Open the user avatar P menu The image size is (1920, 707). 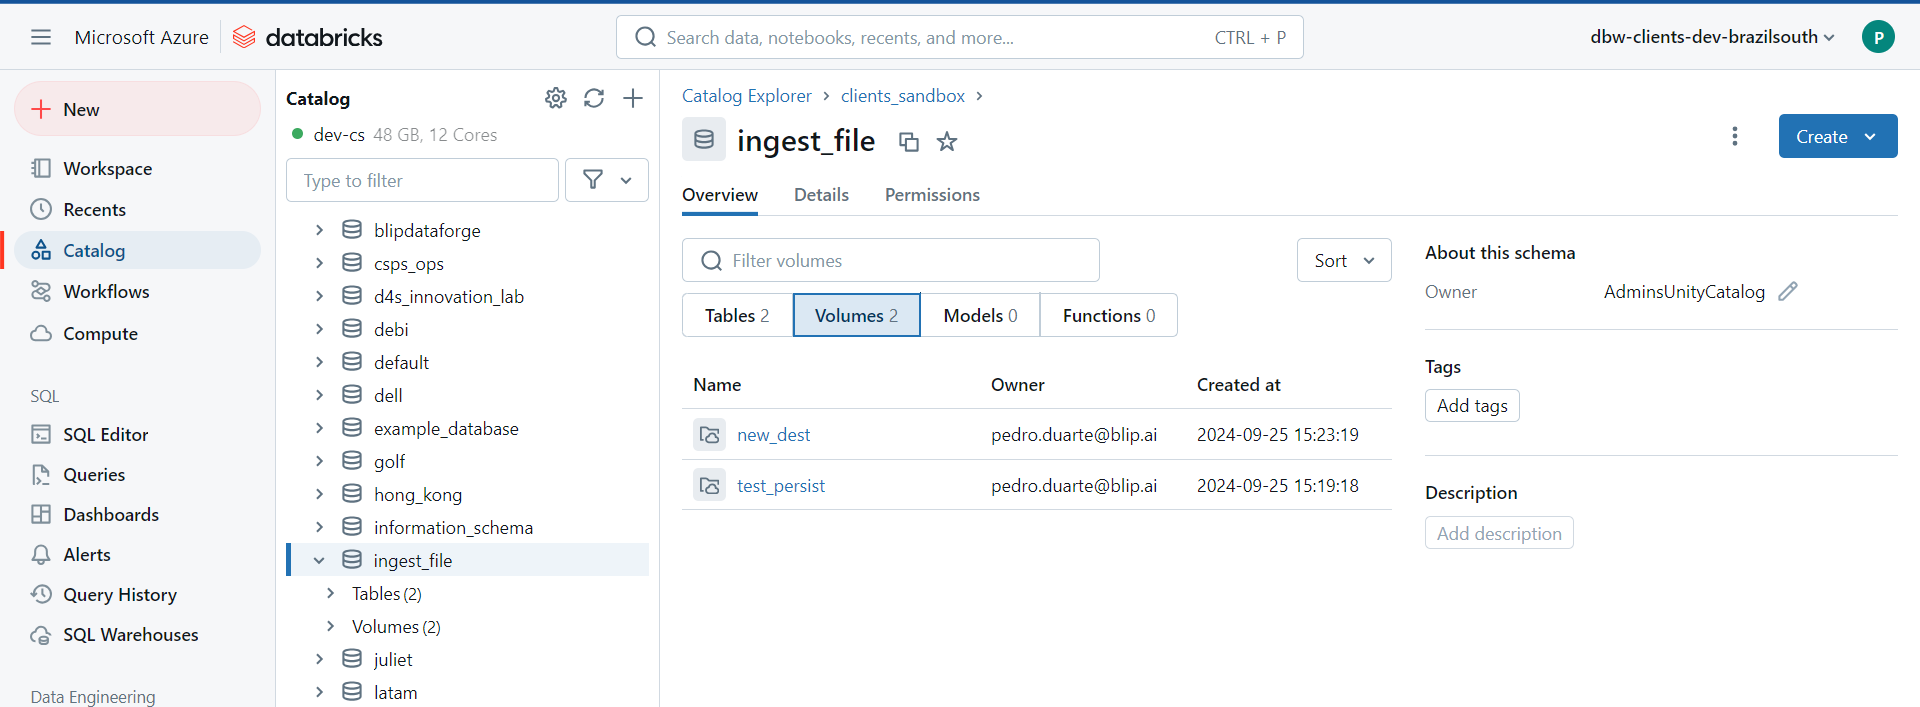click(x=1878, y=37)
